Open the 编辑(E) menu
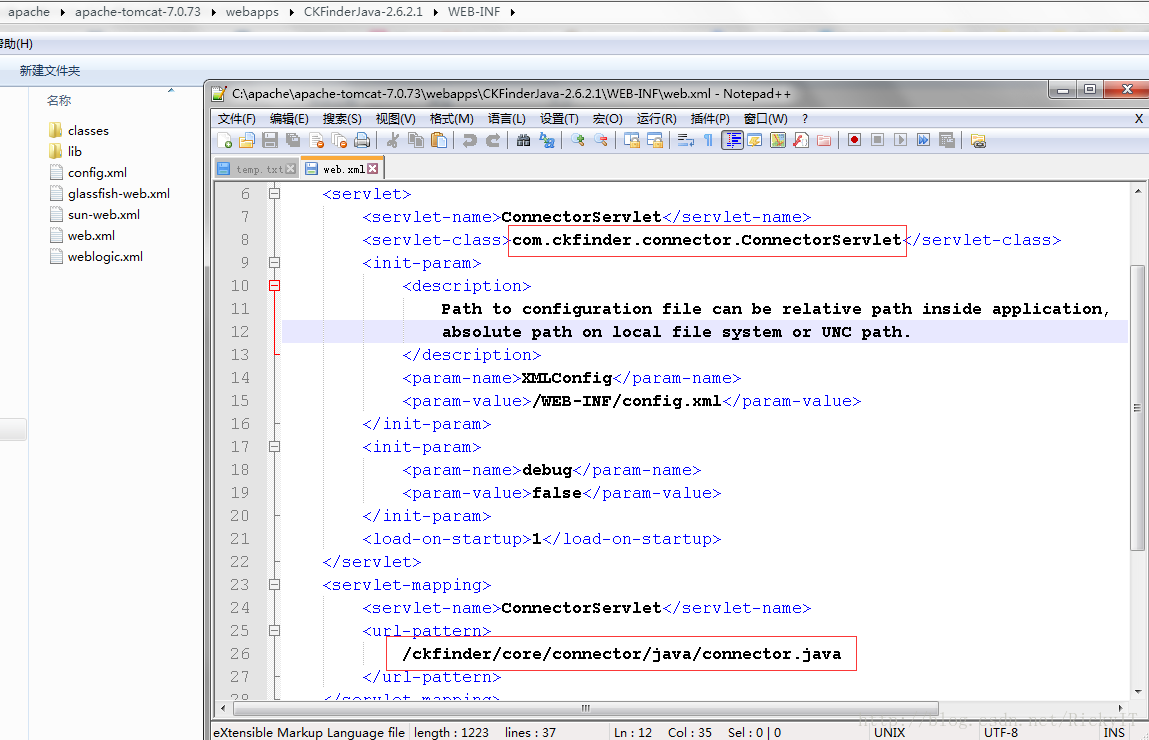 pyautogui.click(x=289, y=119)
